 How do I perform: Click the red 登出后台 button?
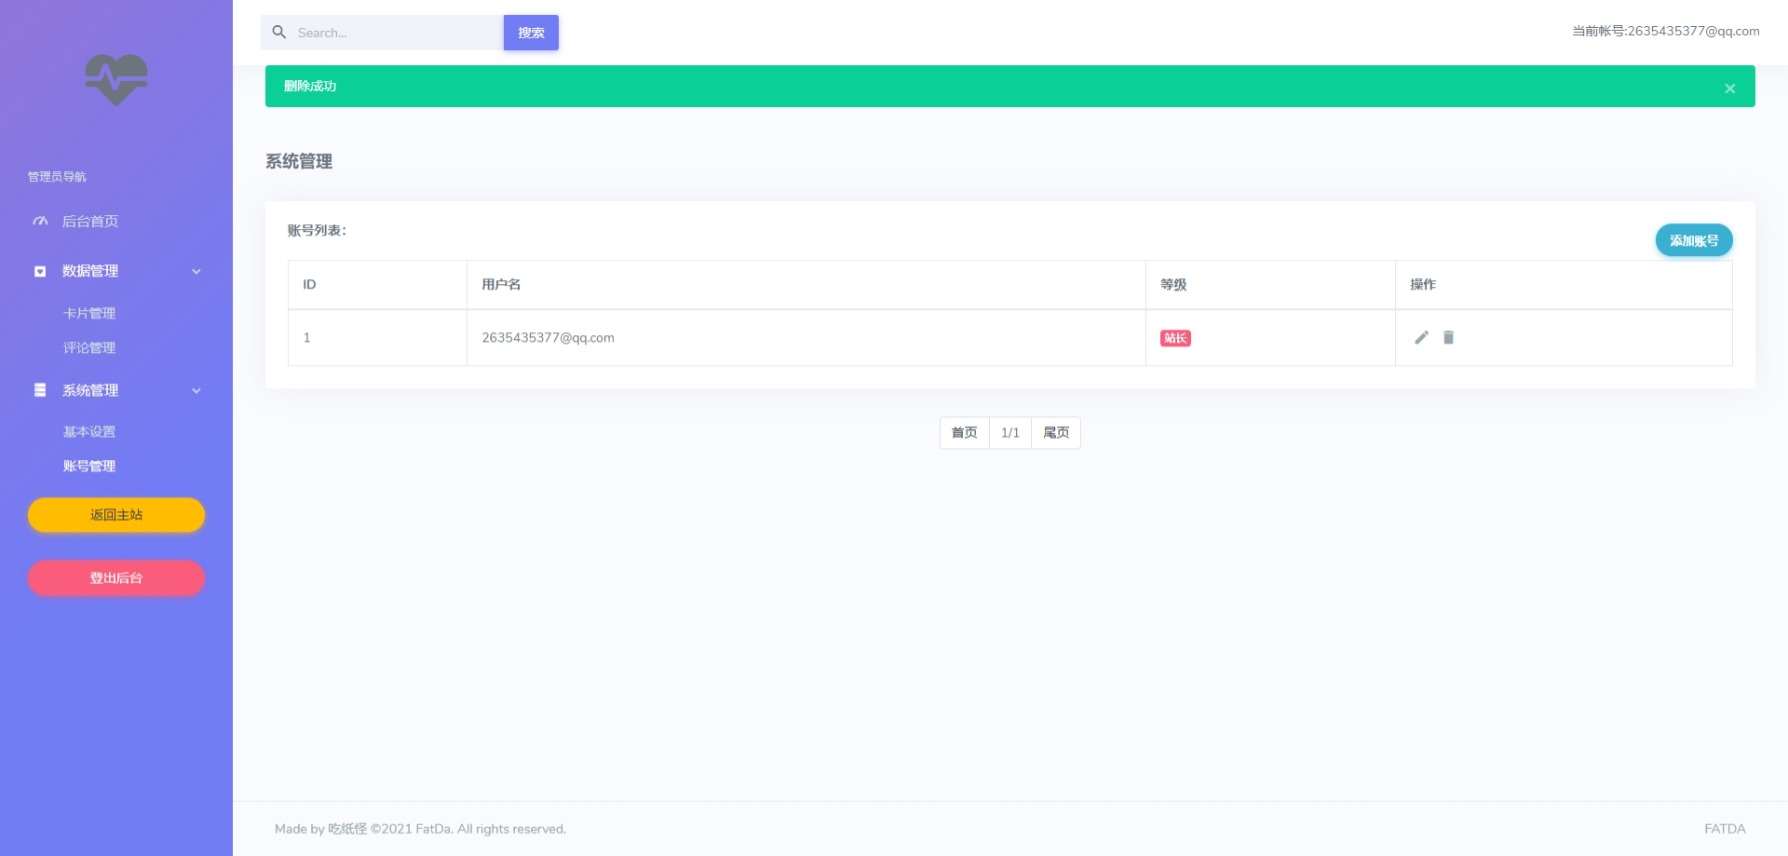pos(116,578)
